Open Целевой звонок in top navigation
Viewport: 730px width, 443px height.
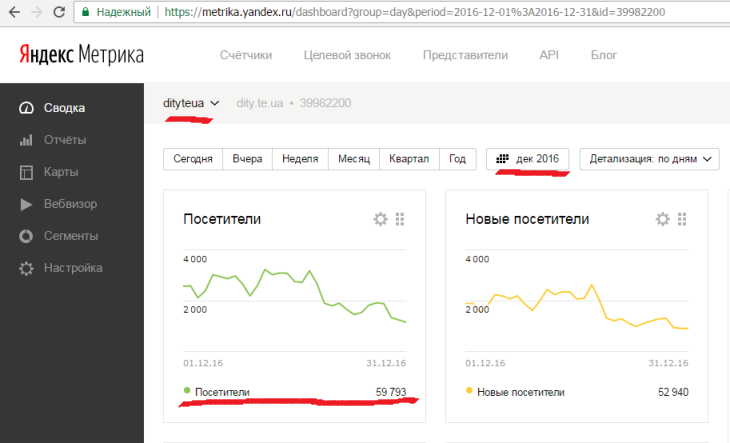point(347,55)
